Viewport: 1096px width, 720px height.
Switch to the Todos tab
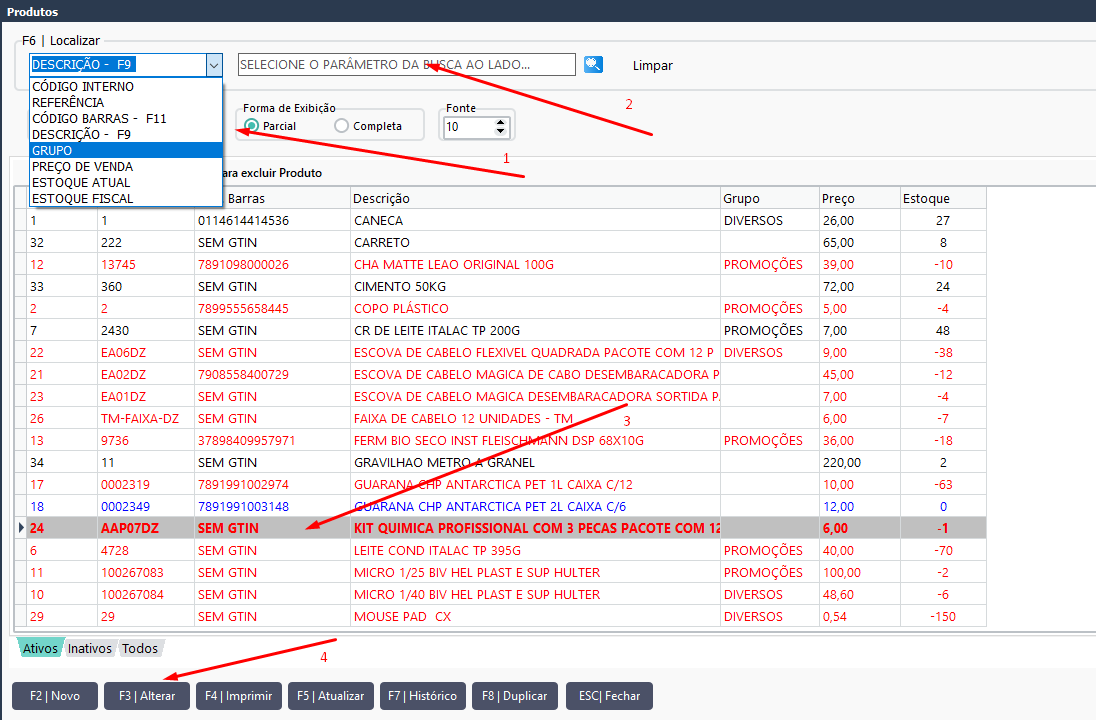tap(140, 649)
